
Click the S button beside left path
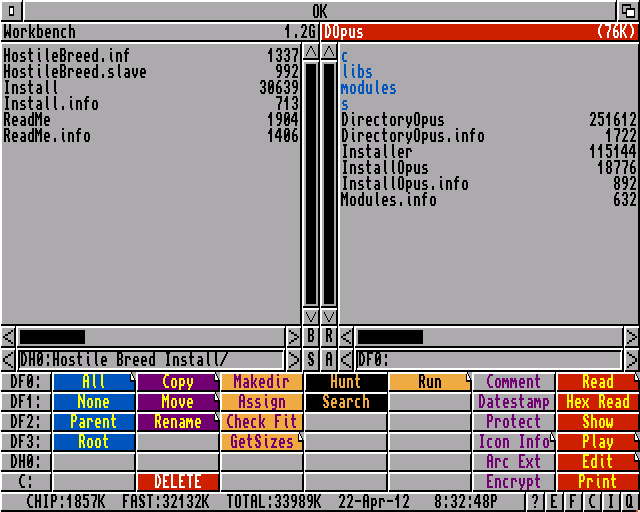tap(311, 359)
